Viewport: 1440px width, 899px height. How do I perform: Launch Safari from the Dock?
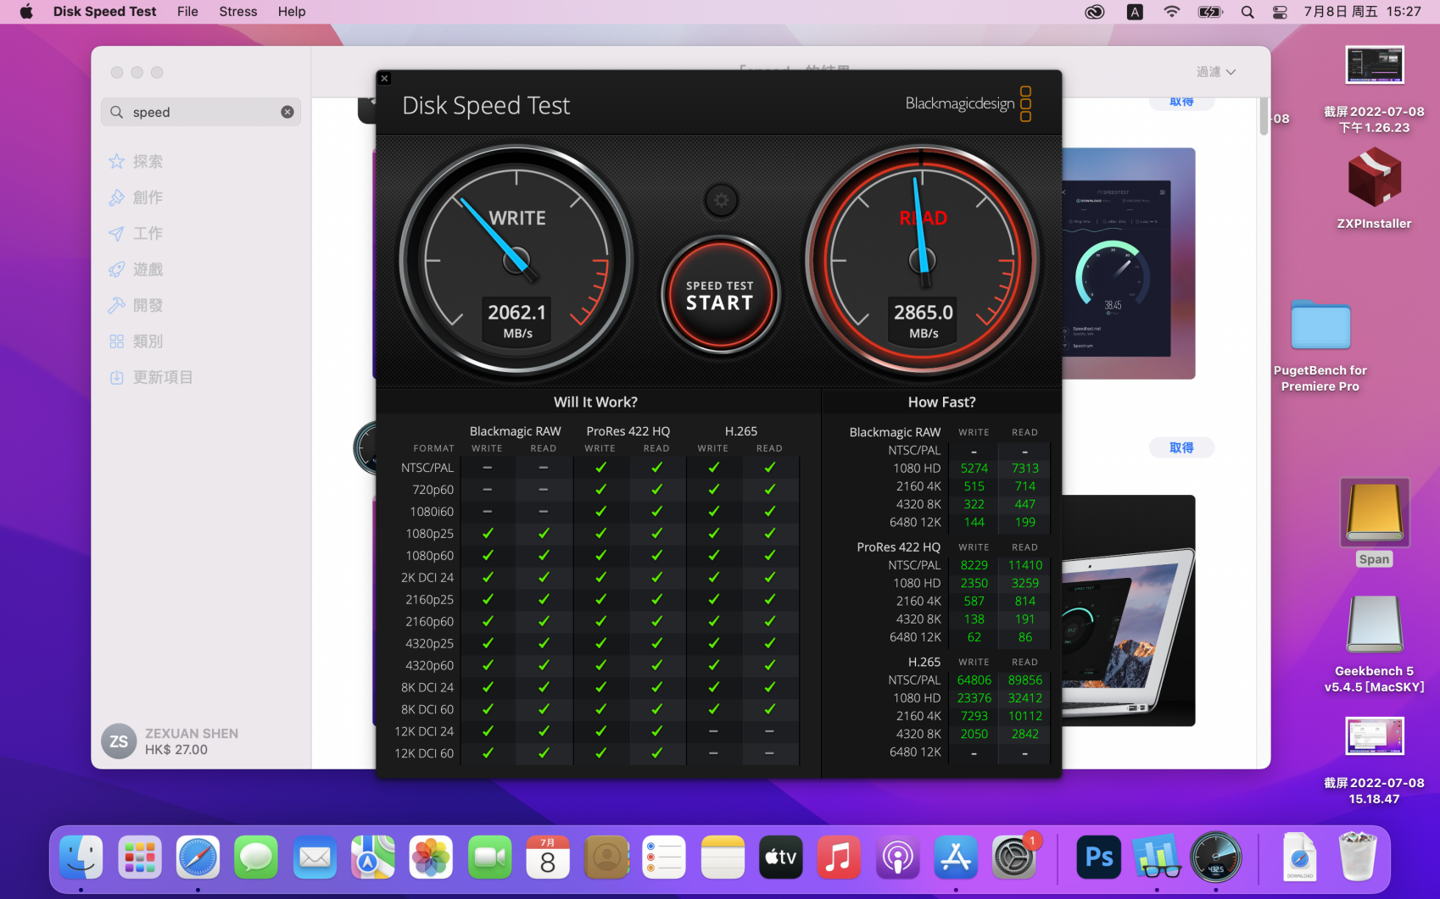click(x=198, y=858)
